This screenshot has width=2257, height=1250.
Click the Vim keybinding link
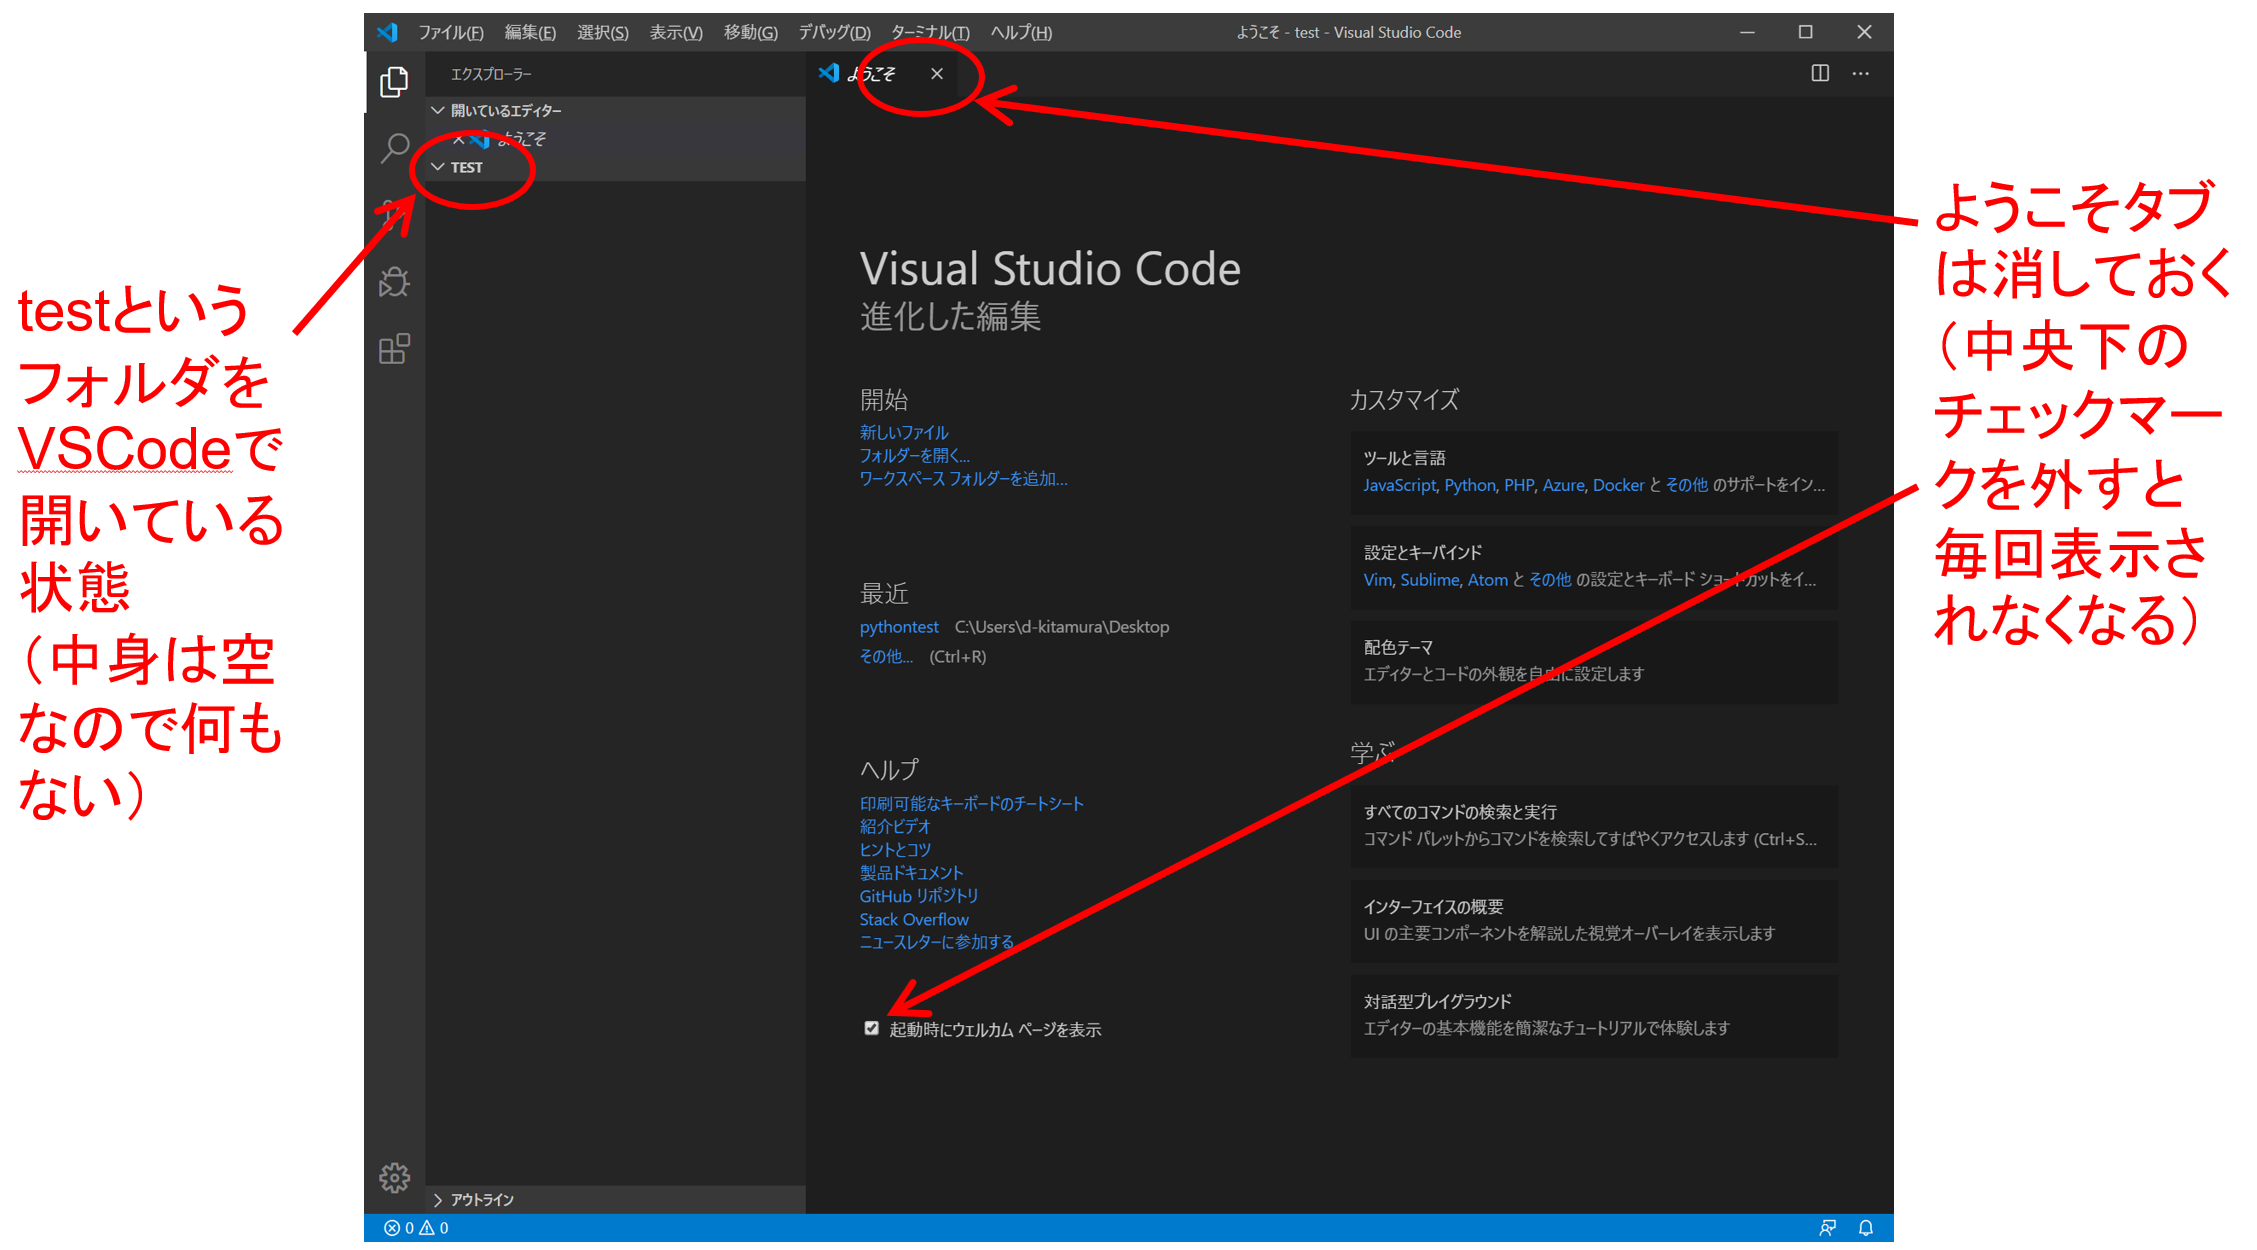tap(1377, 580)
